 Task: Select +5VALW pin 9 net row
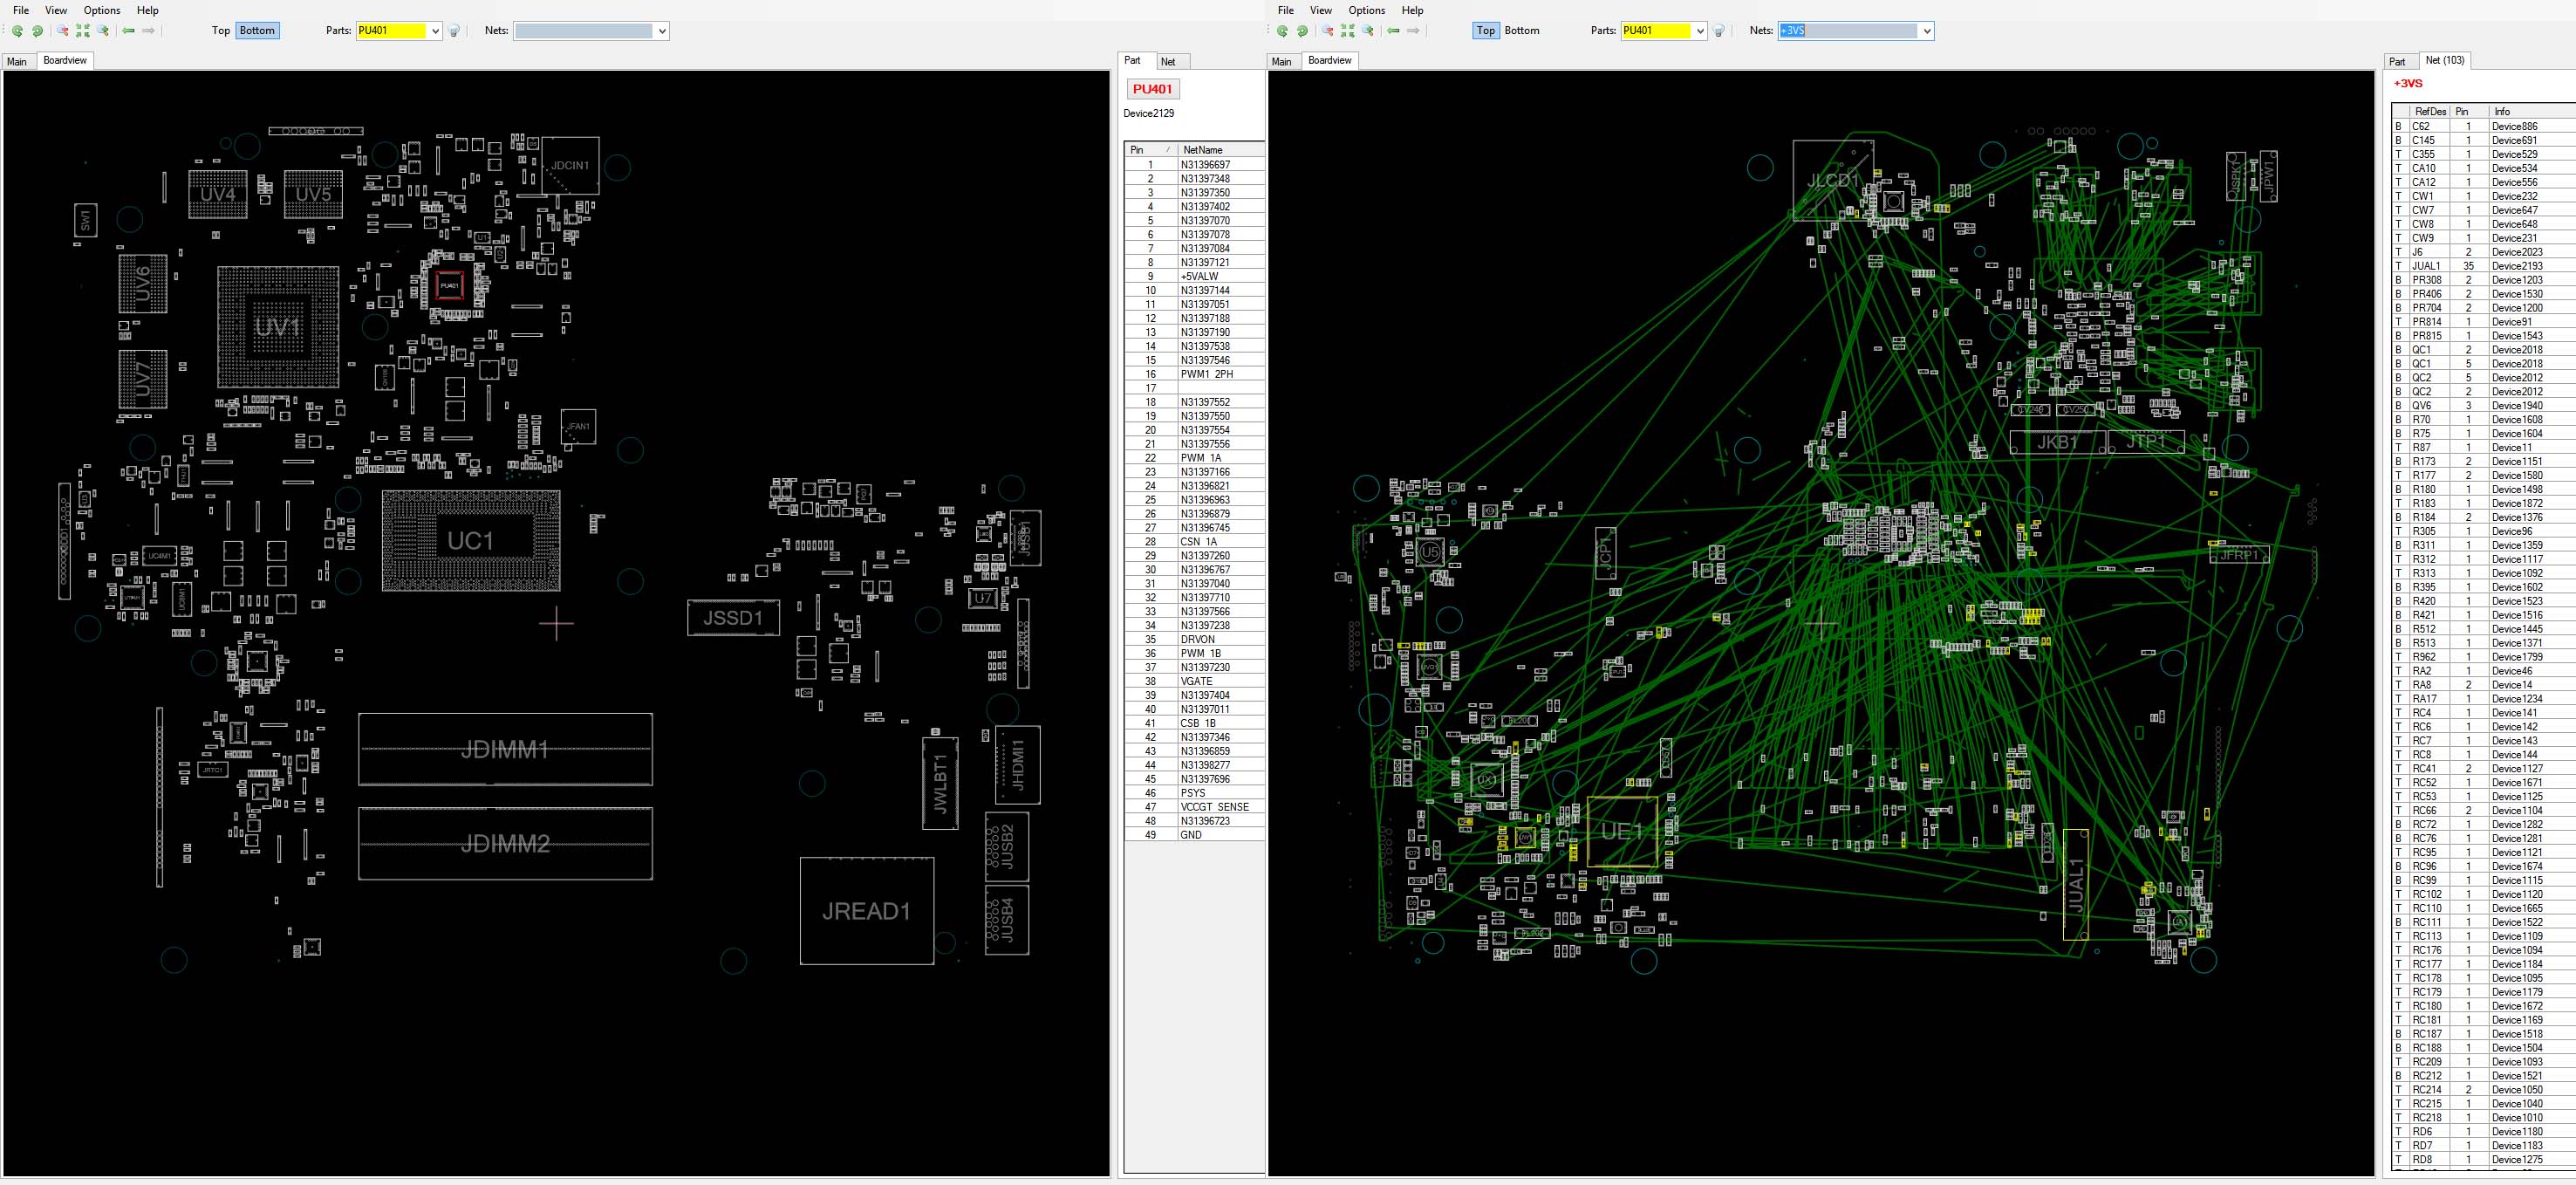coord(1199,276)
